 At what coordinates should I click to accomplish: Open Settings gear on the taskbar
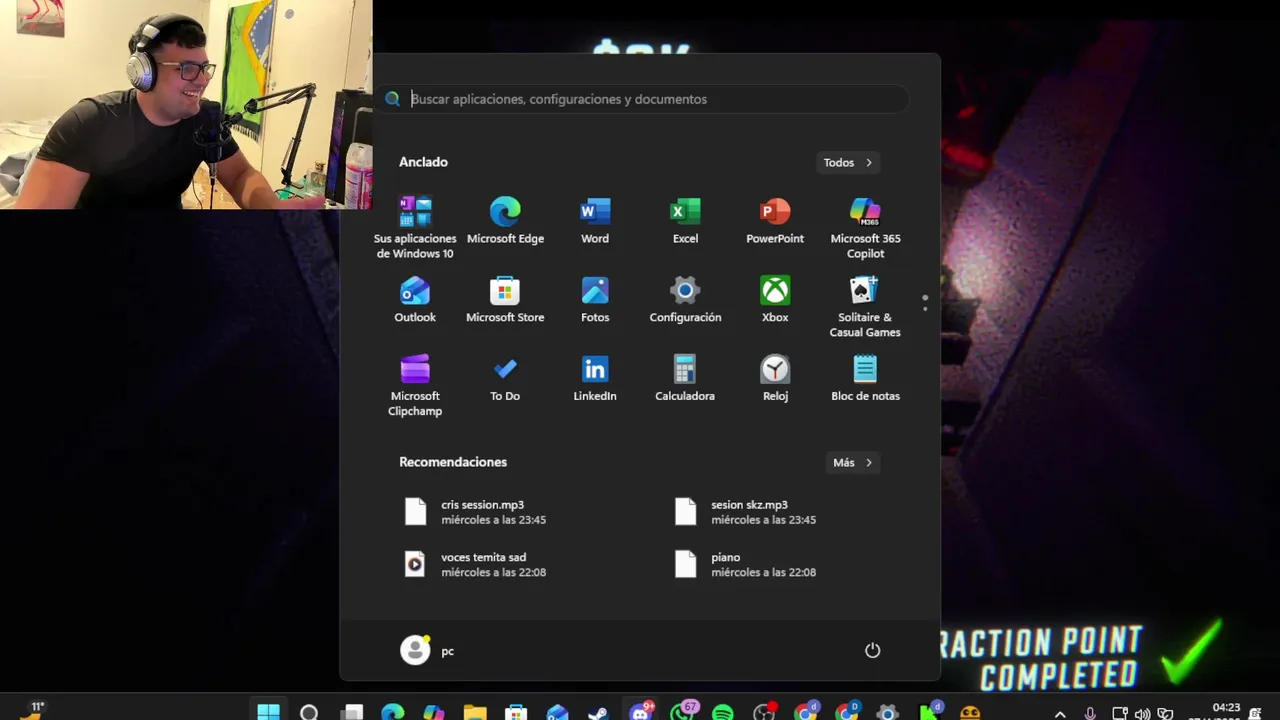[x=888, y=711]
